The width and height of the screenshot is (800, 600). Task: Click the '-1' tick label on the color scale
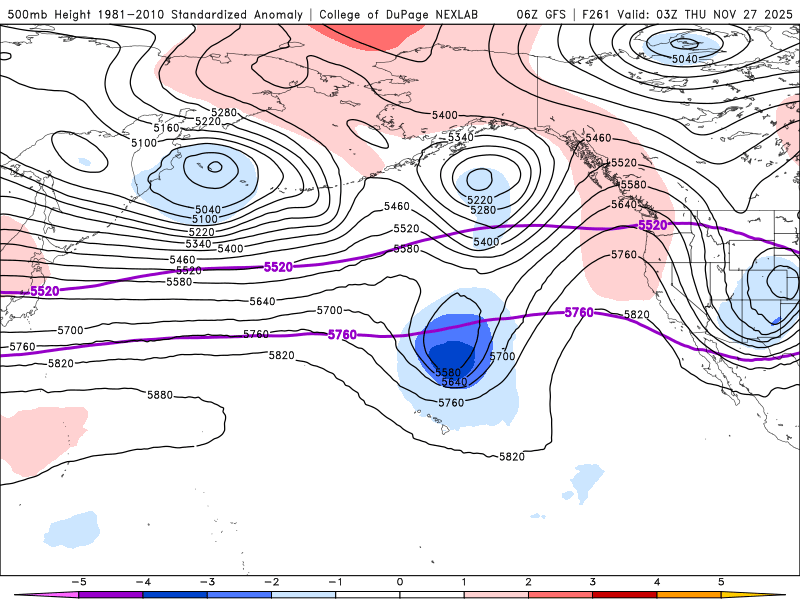pyautogui.click(x=335, y=582)
